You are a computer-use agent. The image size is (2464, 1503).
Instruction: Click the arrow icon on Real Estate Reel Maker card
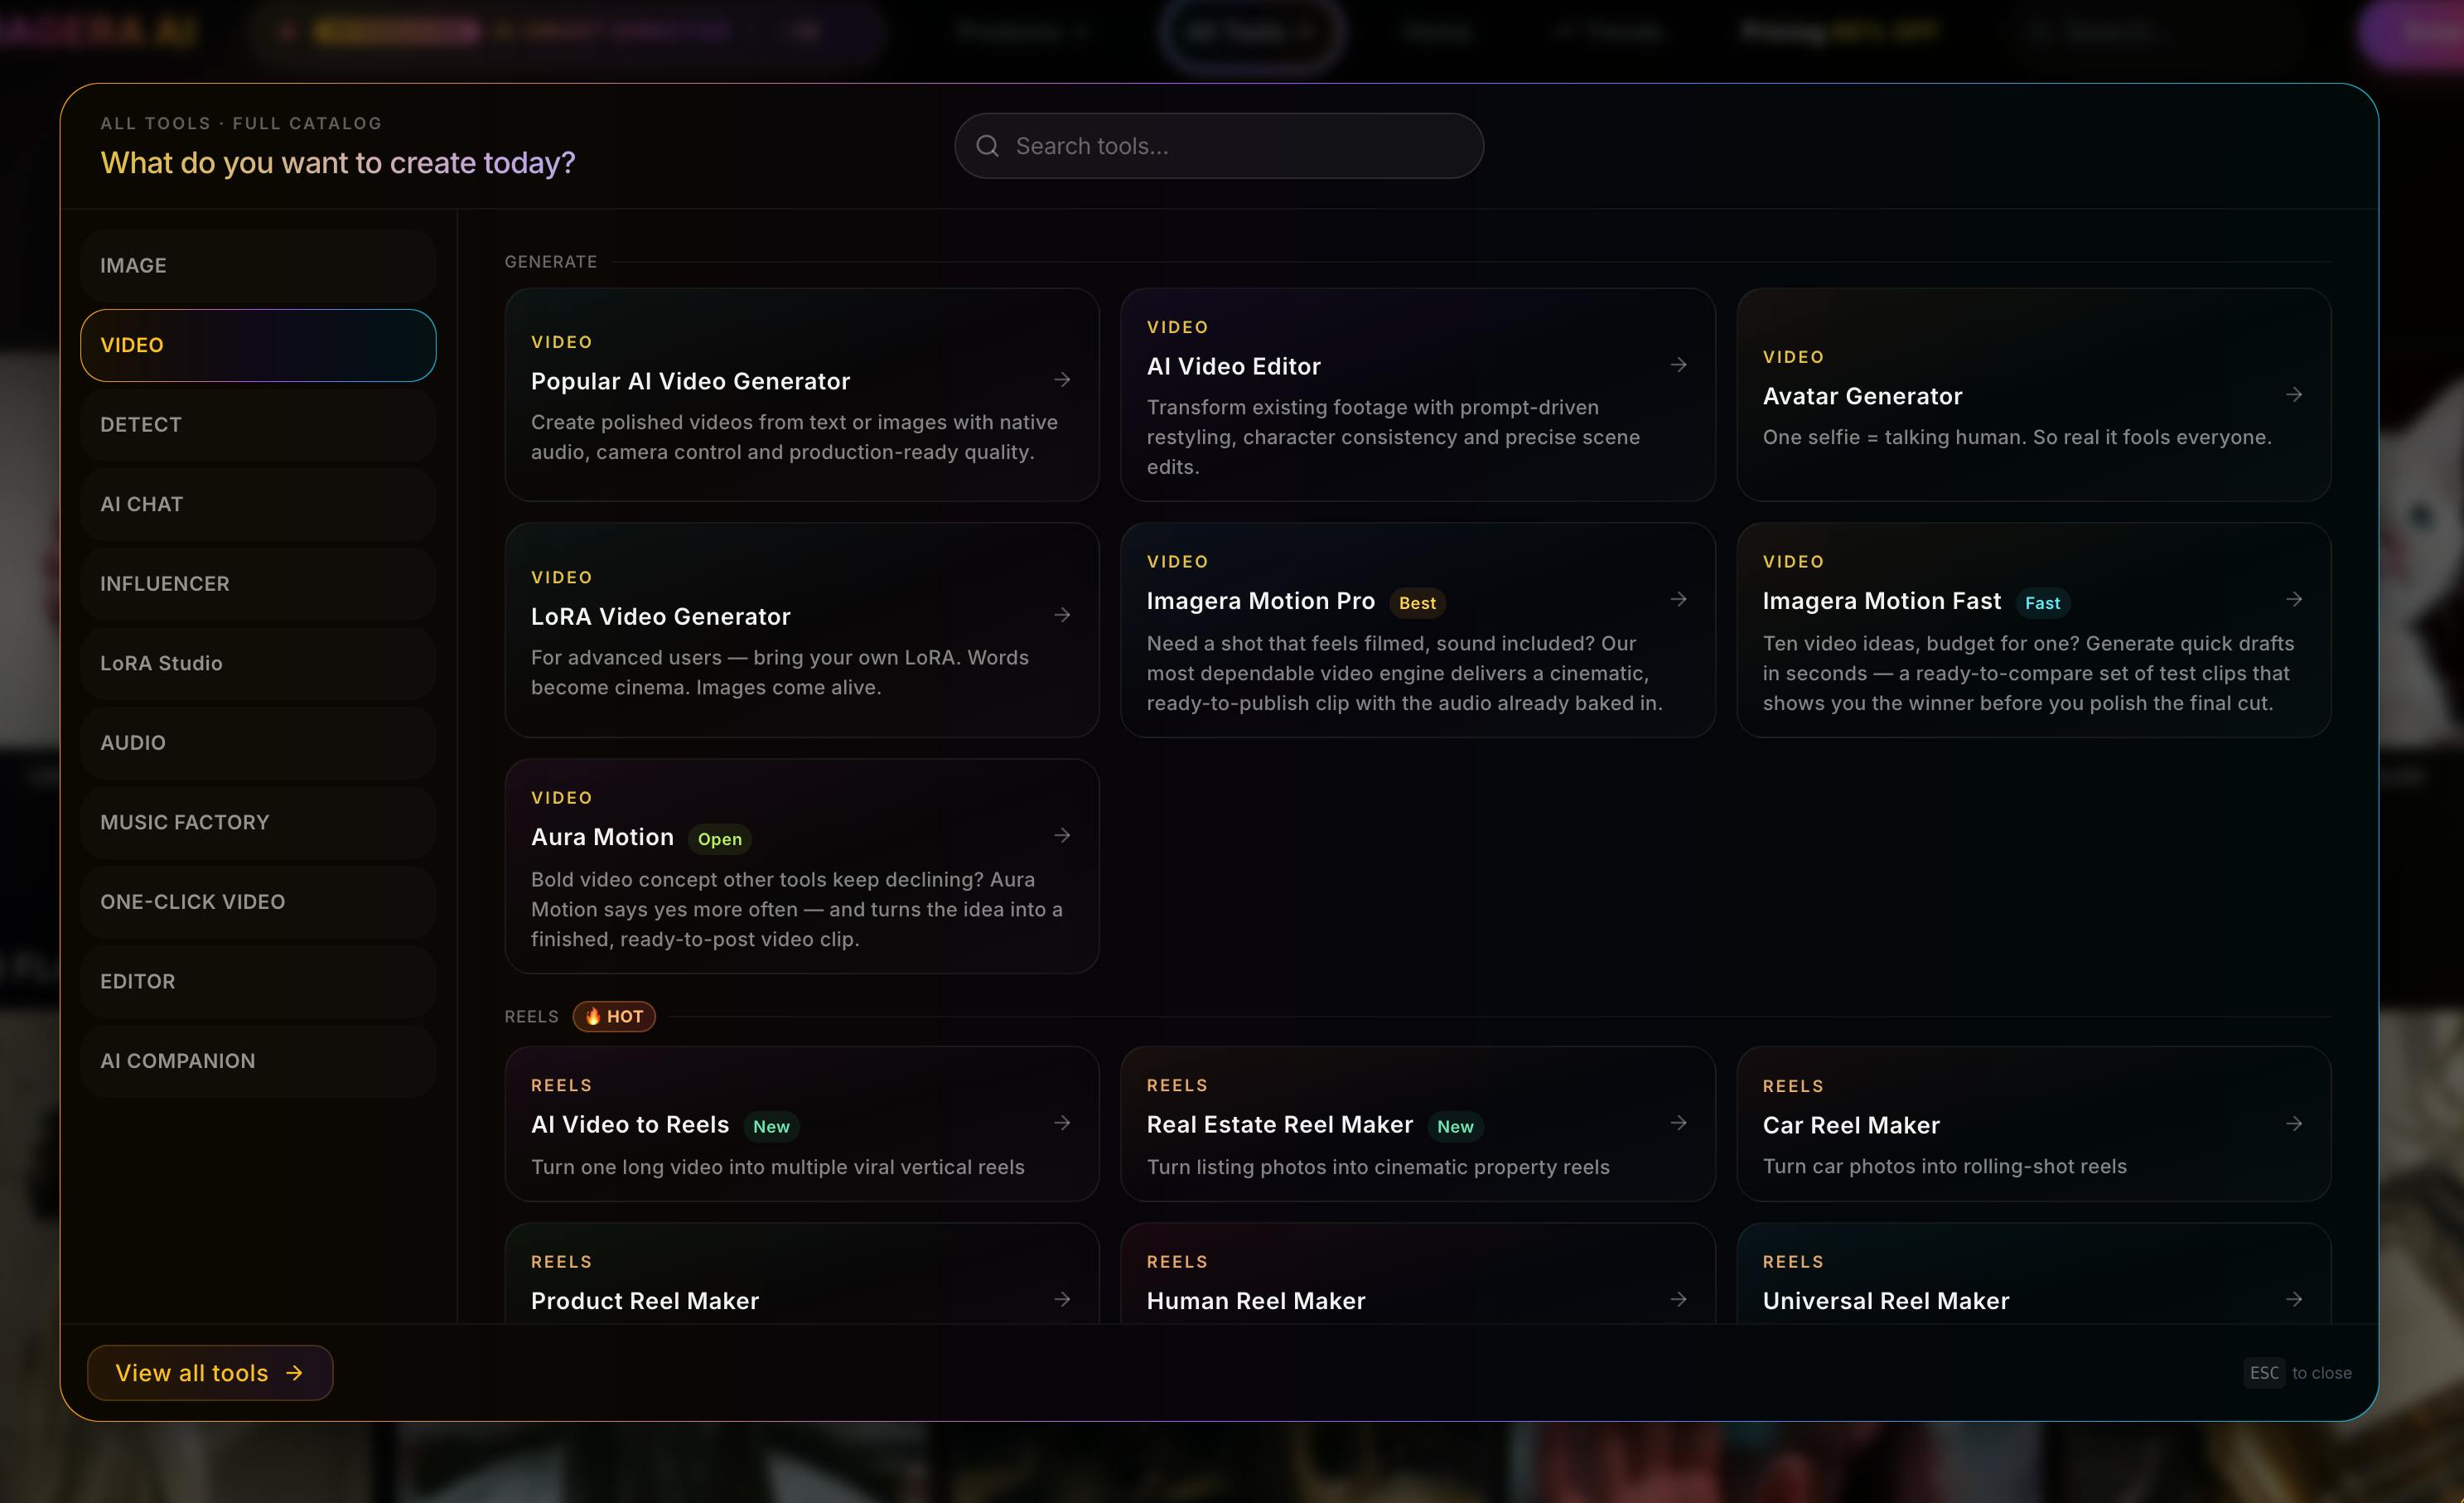pos(1678,1123)
